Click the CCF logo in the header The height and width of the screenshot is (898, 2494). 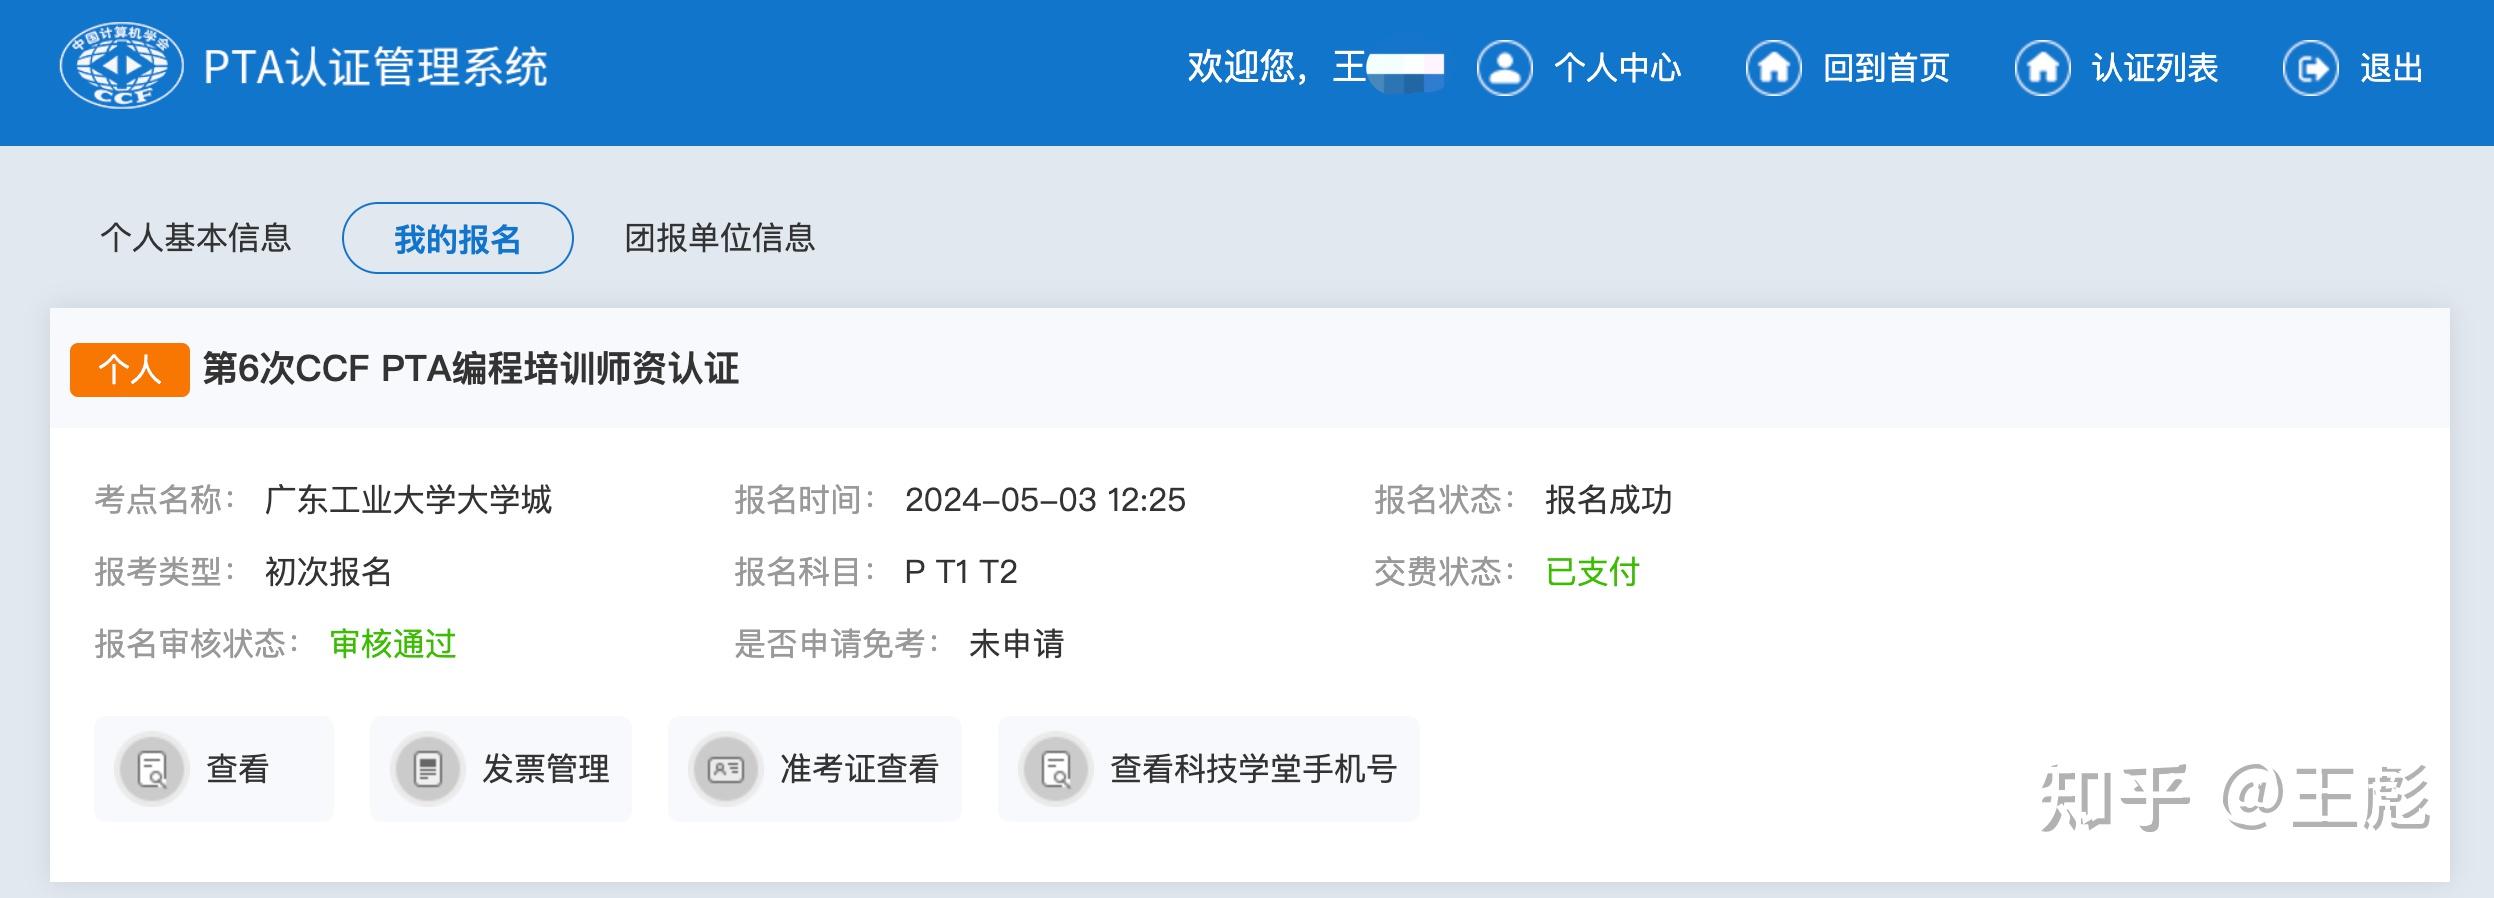pos(124,68)
